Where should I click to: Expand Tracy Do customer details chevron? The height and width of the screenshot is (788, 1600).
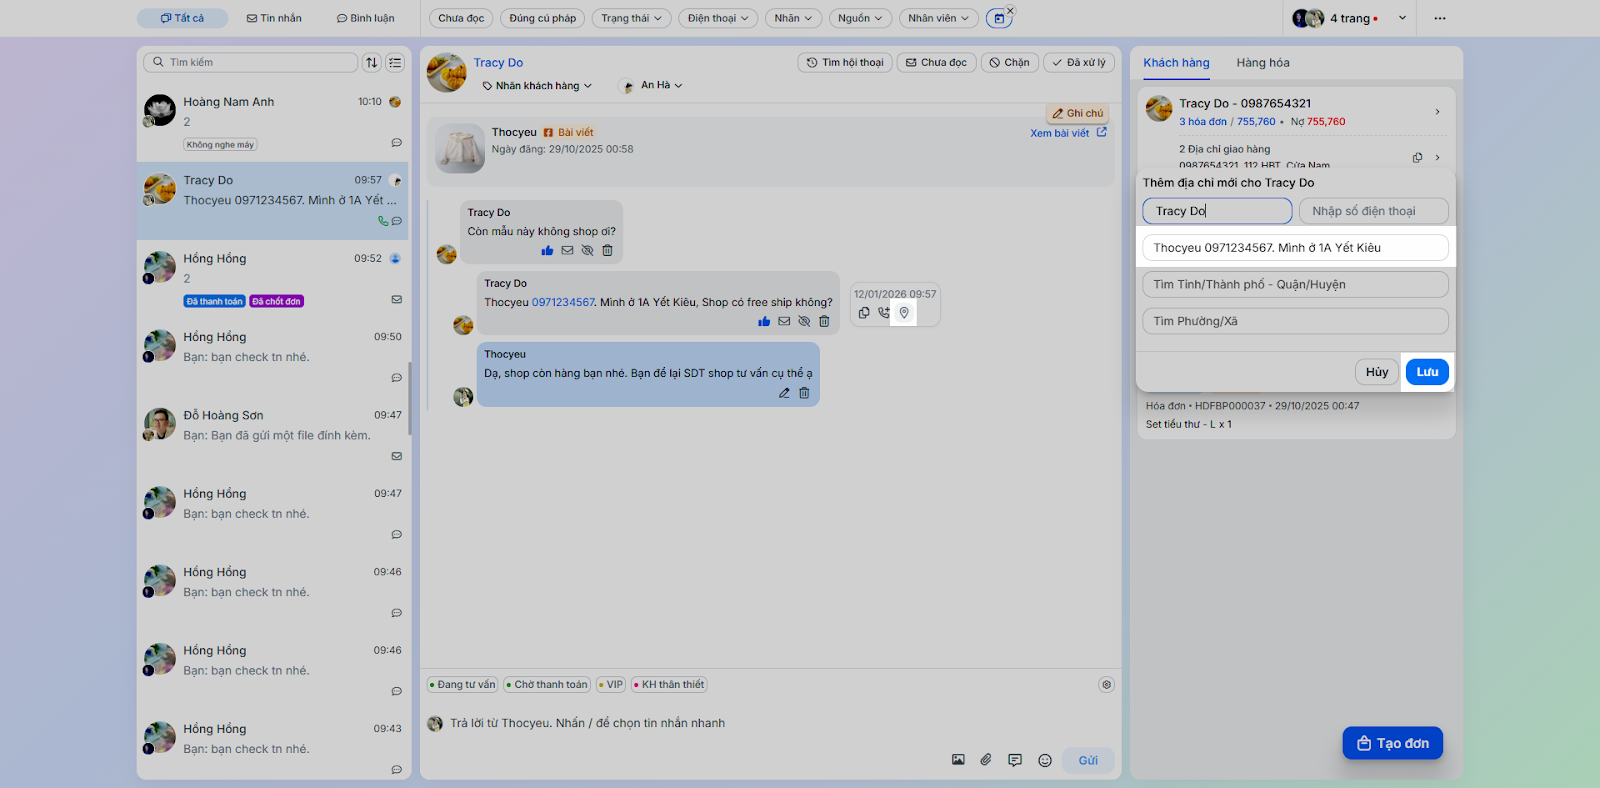[1438, 111]
